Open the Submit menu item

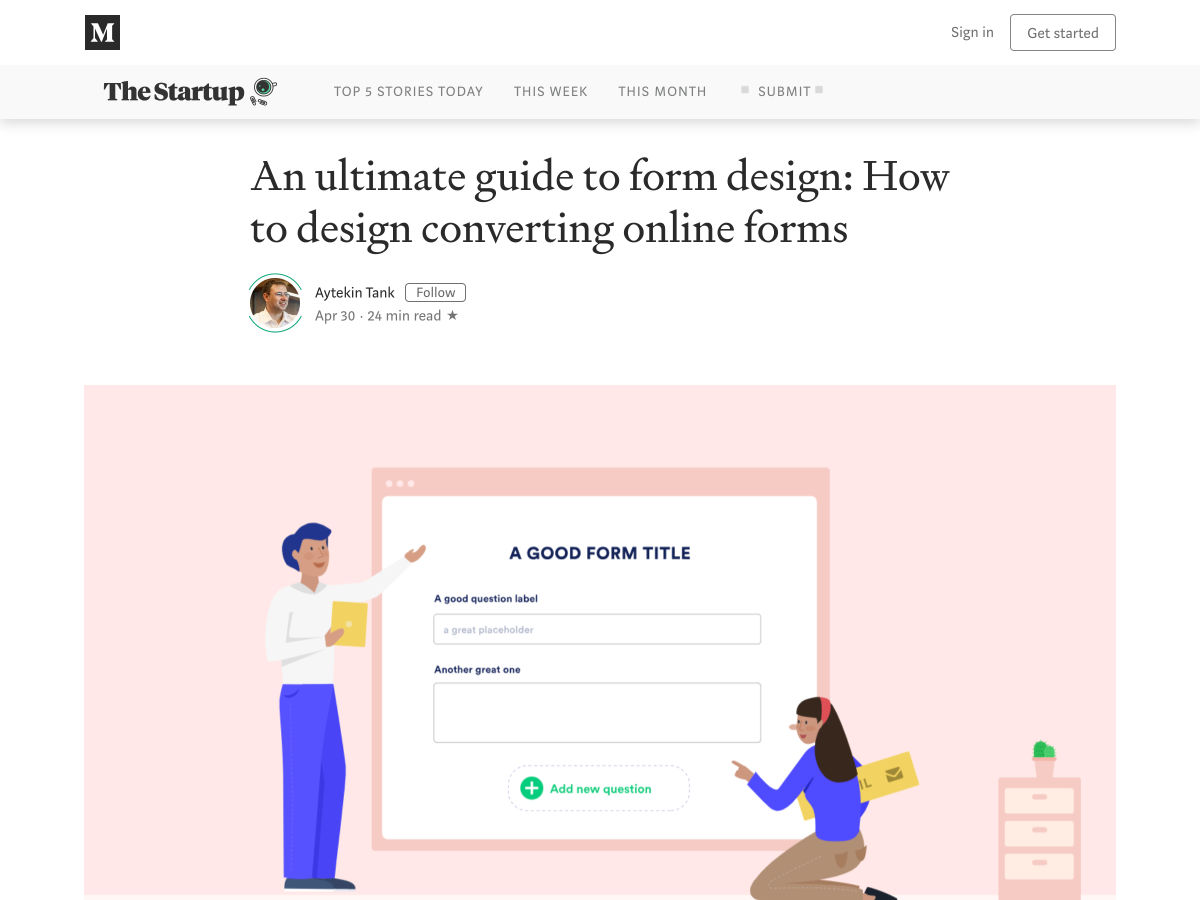pyautogui.click(x=784, y=91)
